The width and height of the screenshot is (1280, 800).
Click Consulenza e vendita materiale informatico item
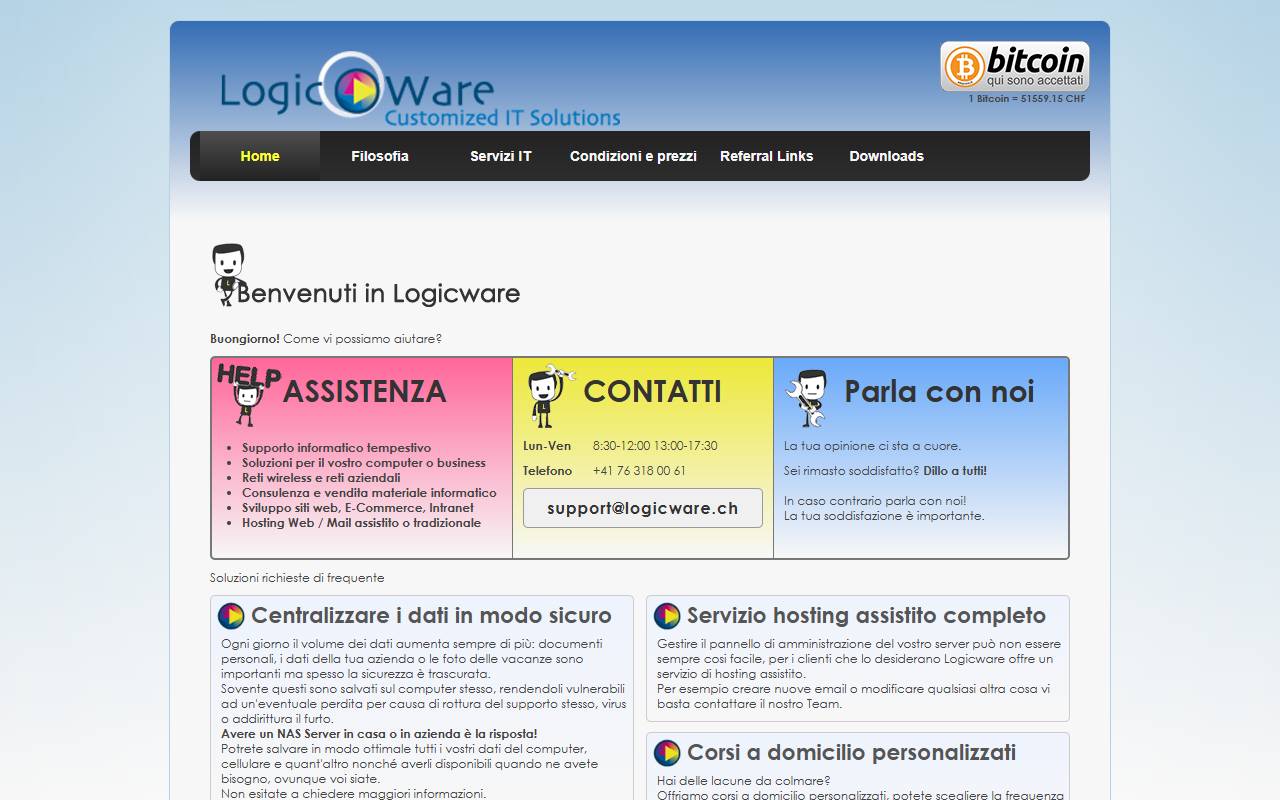tap(369, 493)
